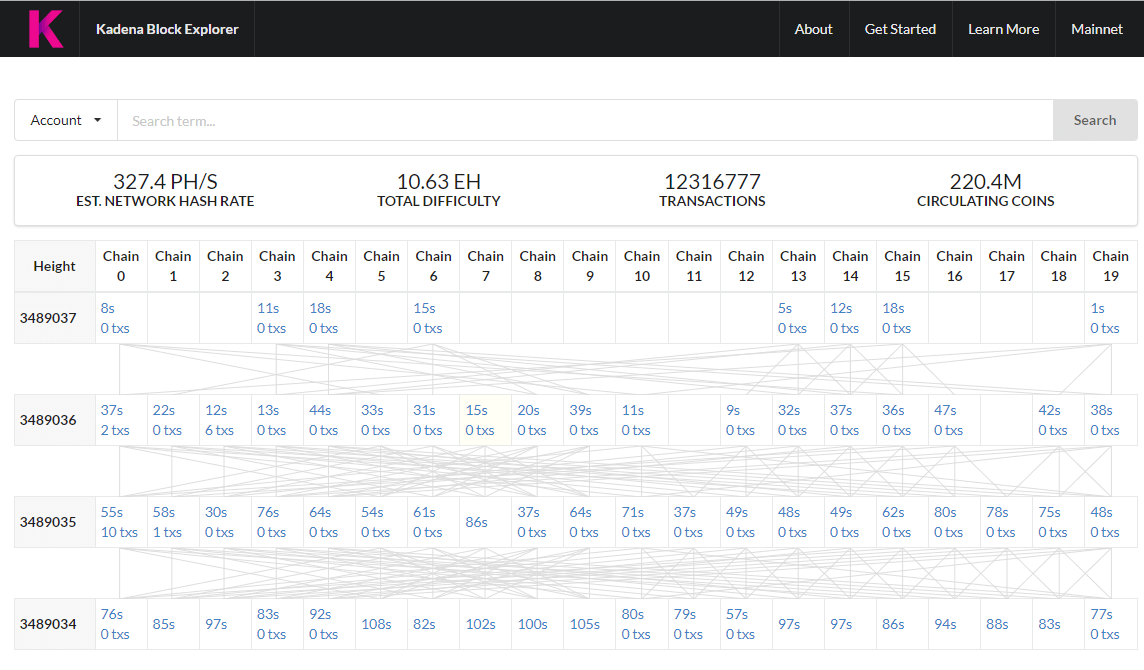Select height 3489034 row label

pos(48,624)
